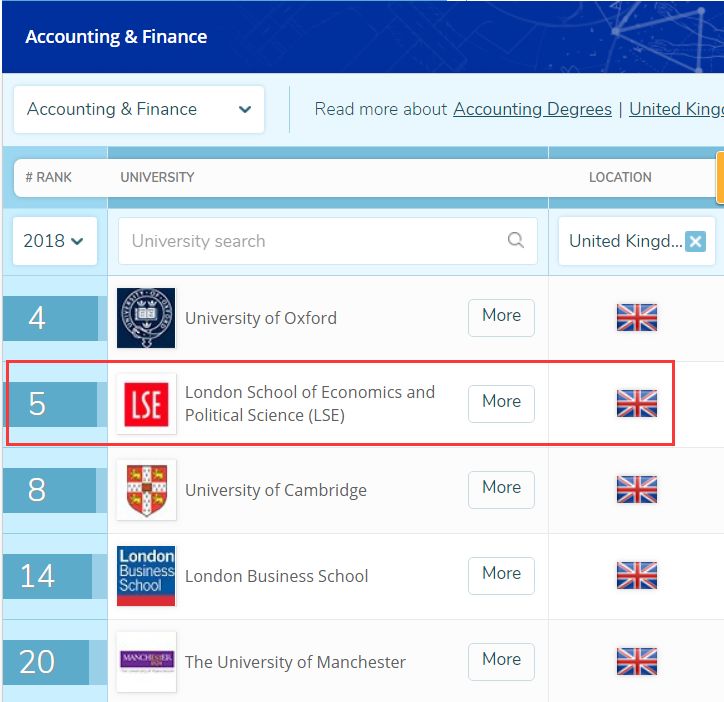Open the London Business School name link
Image resolution: width=724 pixels, height=702 pixels.
coord(277,576)
